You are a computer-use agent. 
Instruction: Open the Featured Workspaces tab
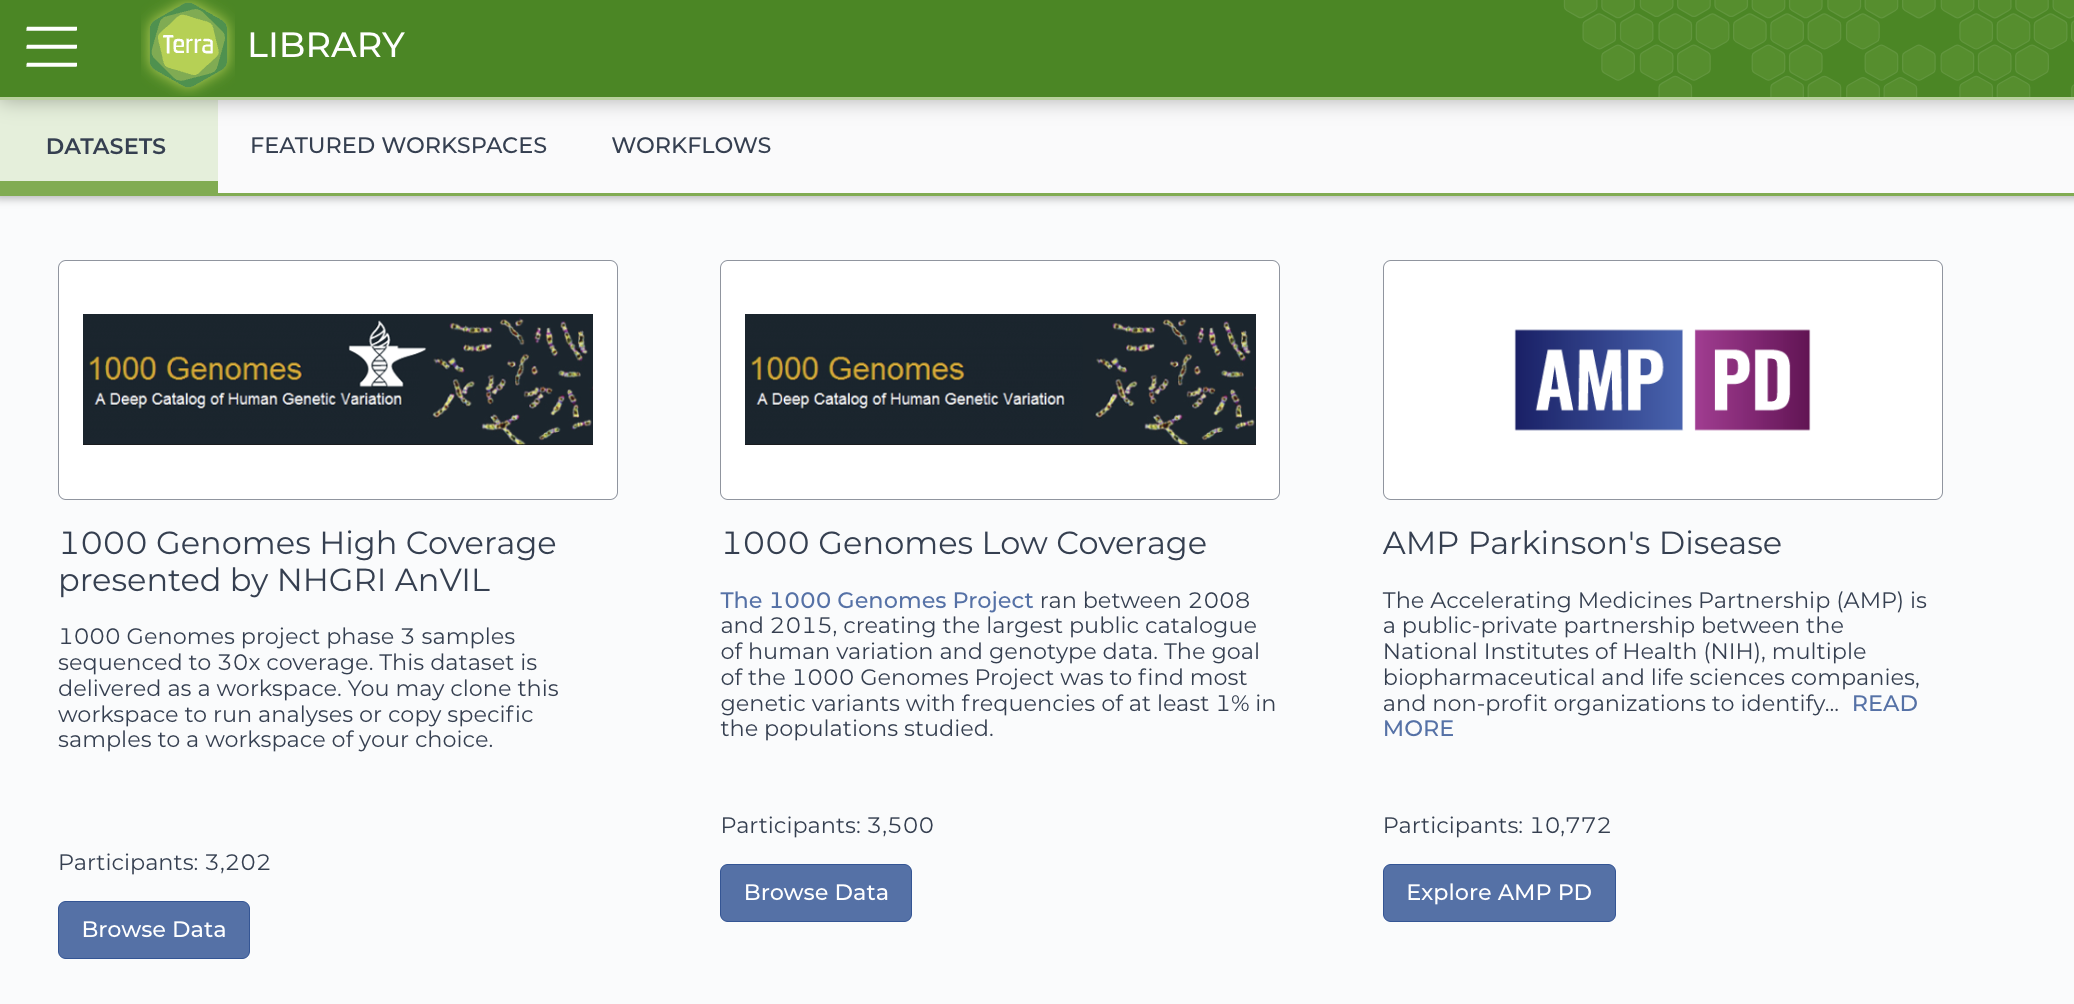[398, 146]
